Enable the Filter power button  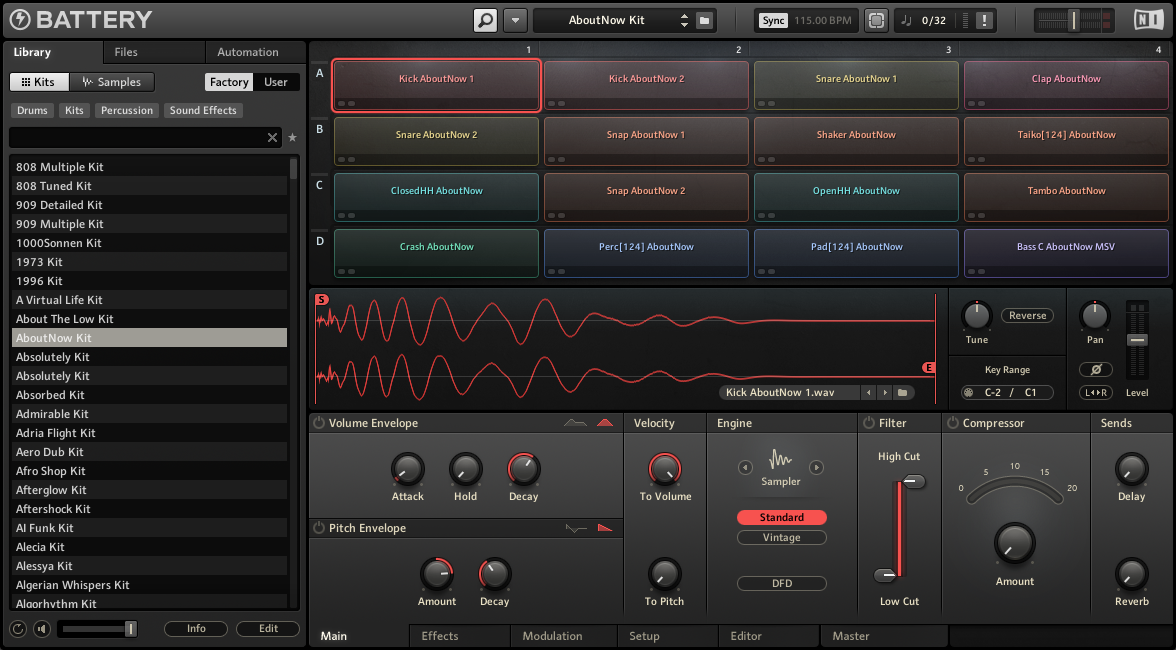[869, 423]
